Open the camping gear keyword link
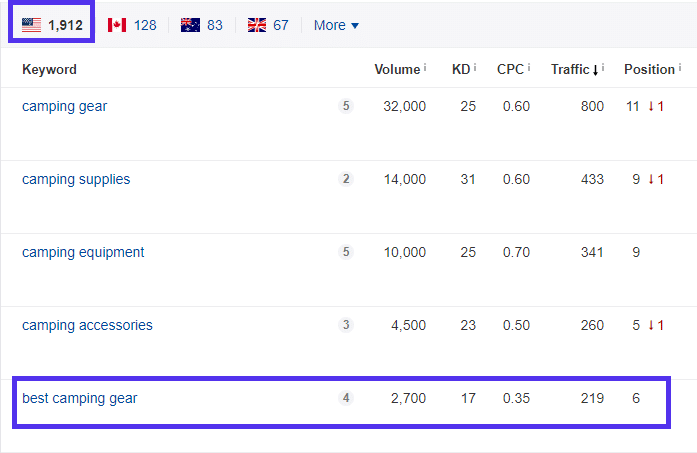Image resolution: width=697 pixels, height=453 pixels. pos(64,106)
